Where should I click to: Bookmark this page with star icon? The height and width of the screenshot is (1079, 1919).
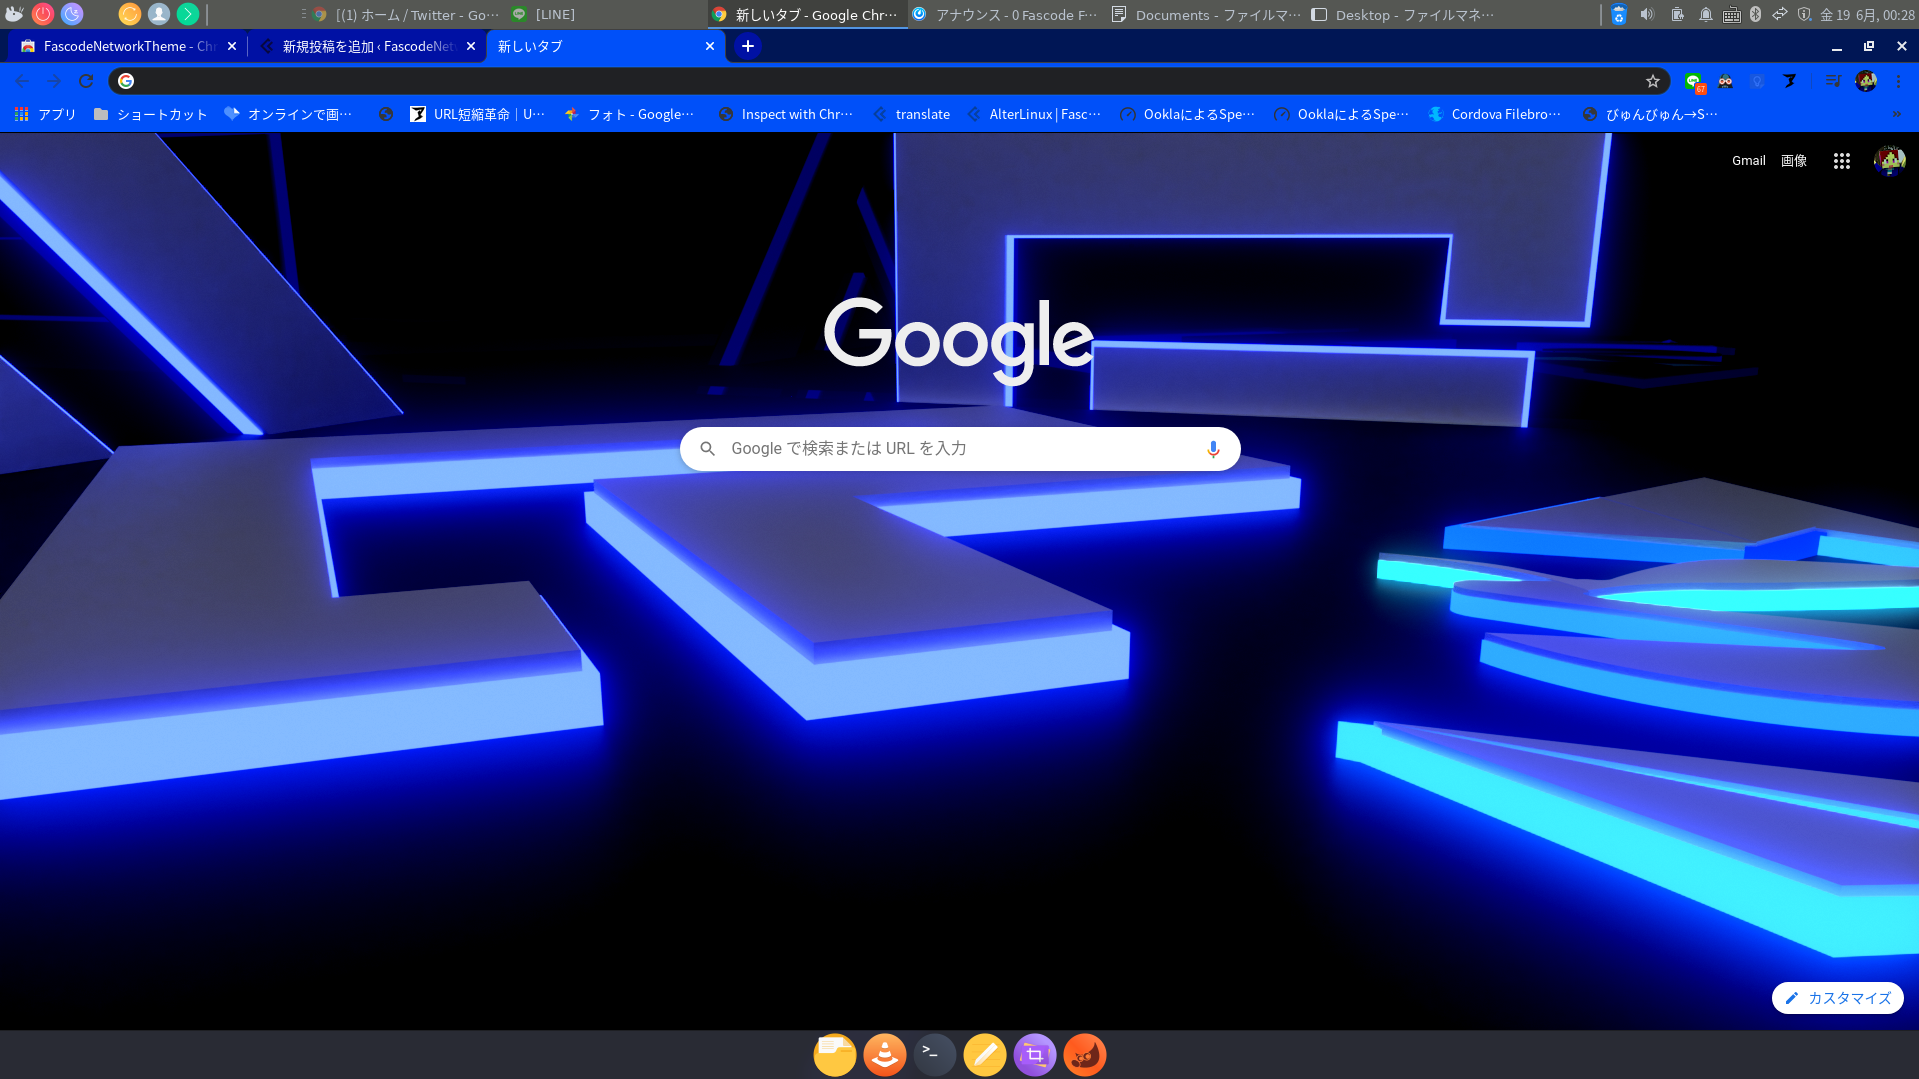pyautogui.click(x=1653, y=81)
